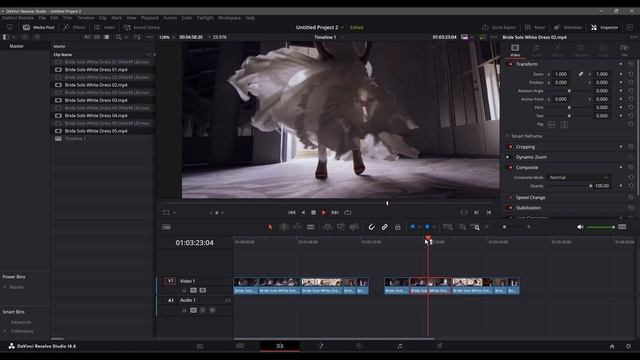The image size is (640, 360).
Task: Switch to the Inspector File tab
Action: click(624, 50)
